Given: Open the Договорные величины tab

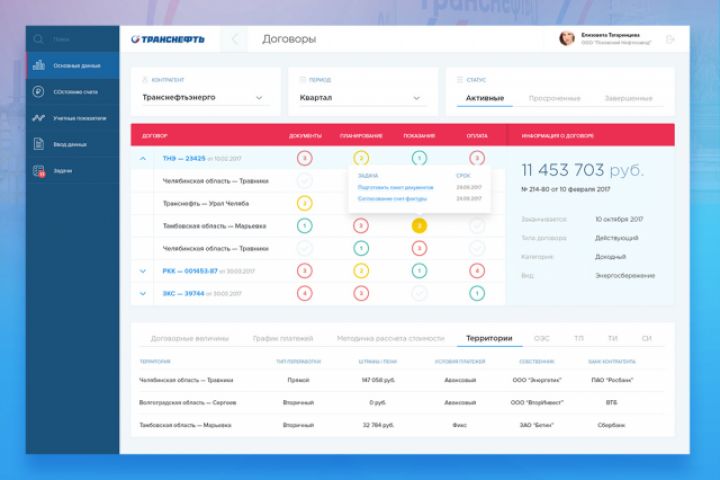Looking at the screenshot, I should (x=190, y=339).
